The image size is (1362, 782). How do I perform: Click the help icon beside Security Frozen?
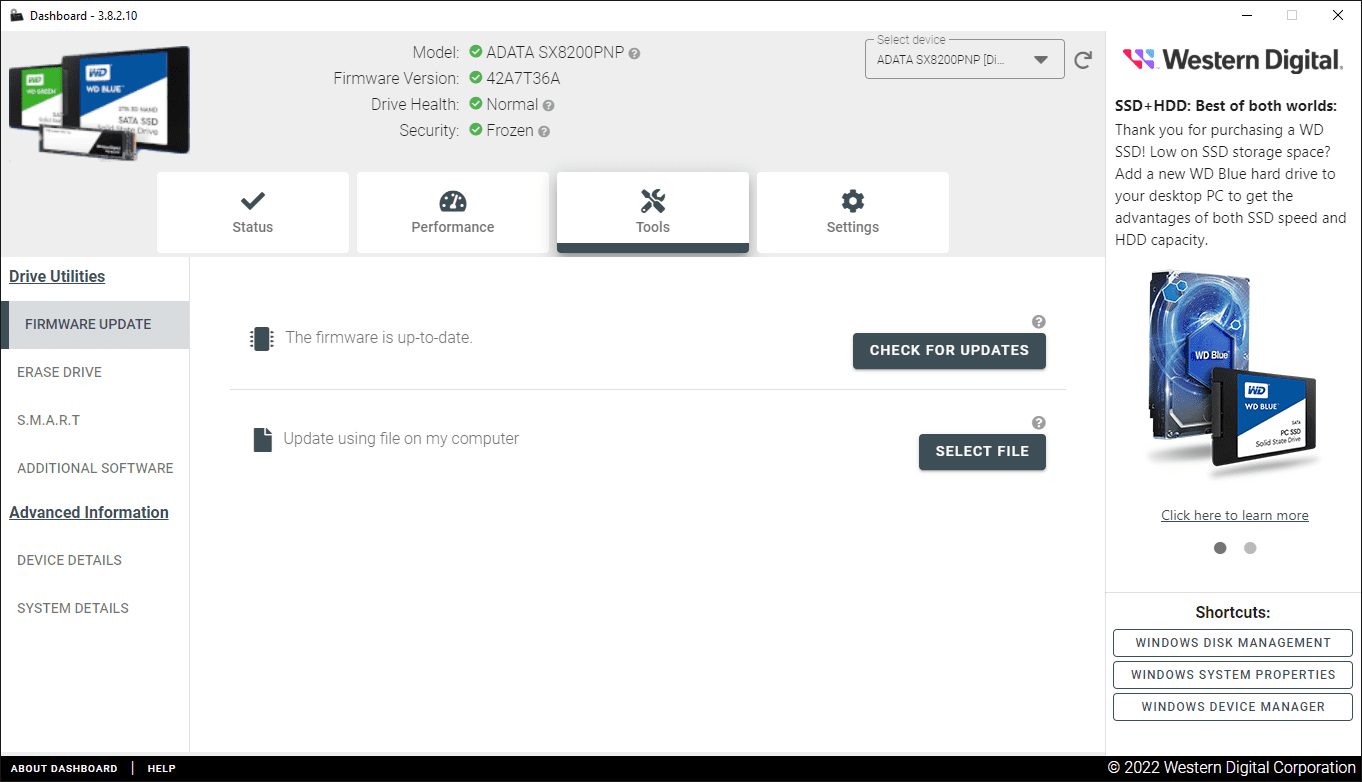click(x=544, y=131)
